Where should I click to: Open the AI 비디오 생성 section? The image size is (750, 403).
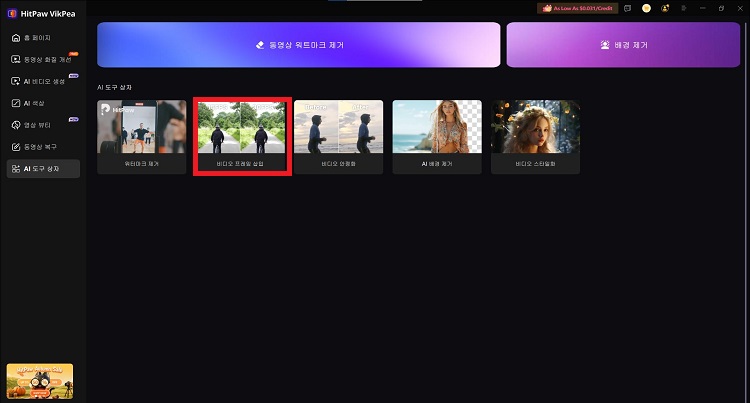43,81
